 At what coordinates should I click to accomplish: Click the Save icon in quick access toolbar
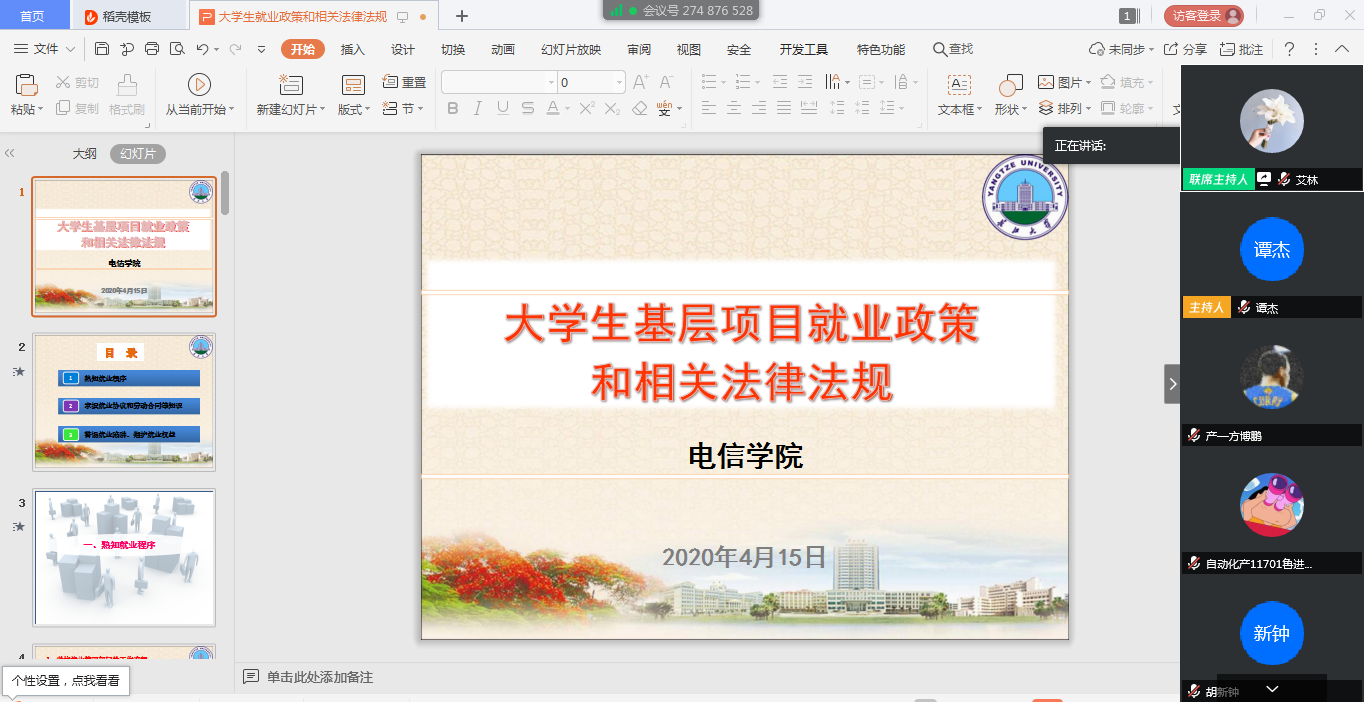tap(102, 49)
